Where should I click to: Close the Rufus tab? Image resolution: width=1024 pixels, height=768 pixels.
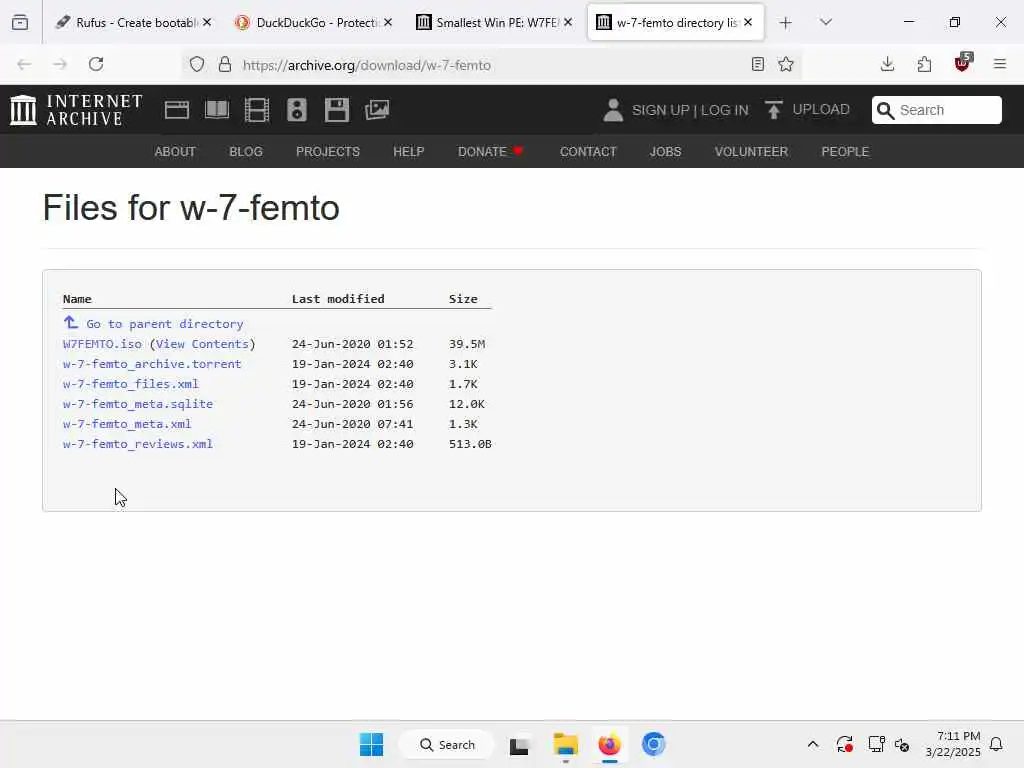pos(207,22)
